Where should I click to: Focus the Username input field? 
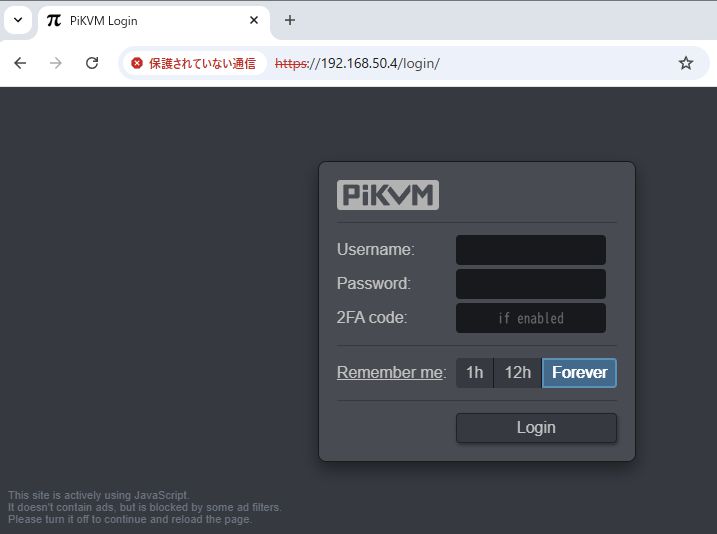tap(530, 250)
